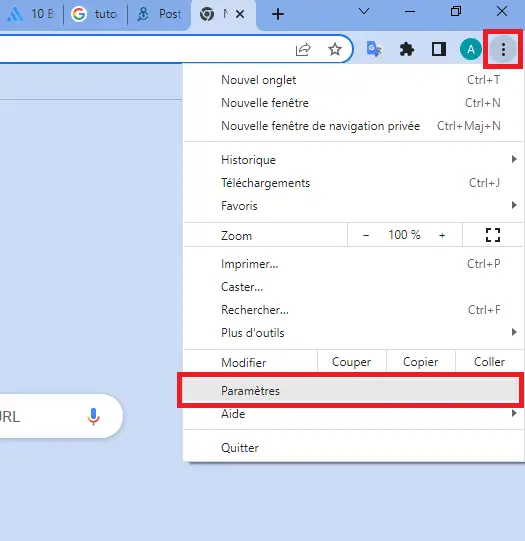Image resolution: width=525 pixels, height=541 pixels.
Task: Click the 100 % zoom value
Action: point(404,235)
